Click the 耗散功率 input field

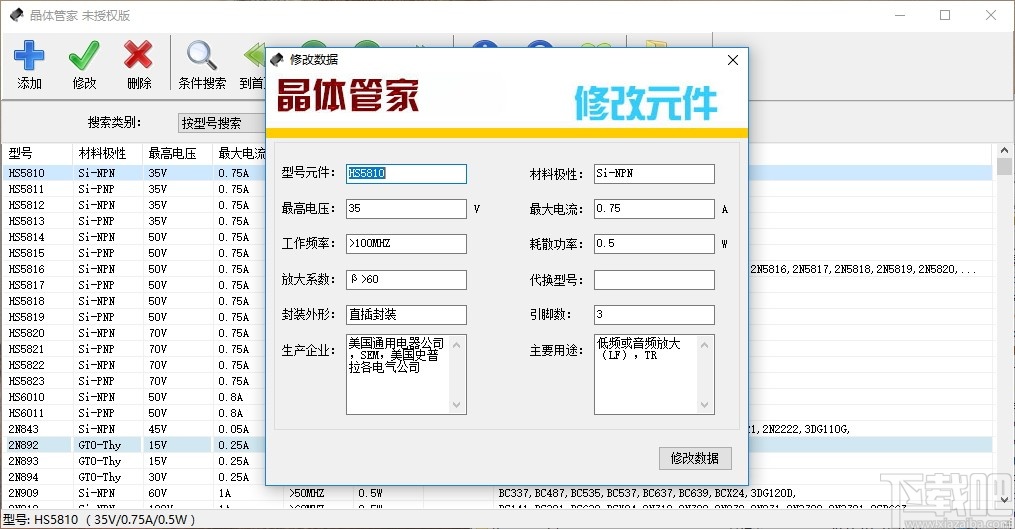point(654,243)
